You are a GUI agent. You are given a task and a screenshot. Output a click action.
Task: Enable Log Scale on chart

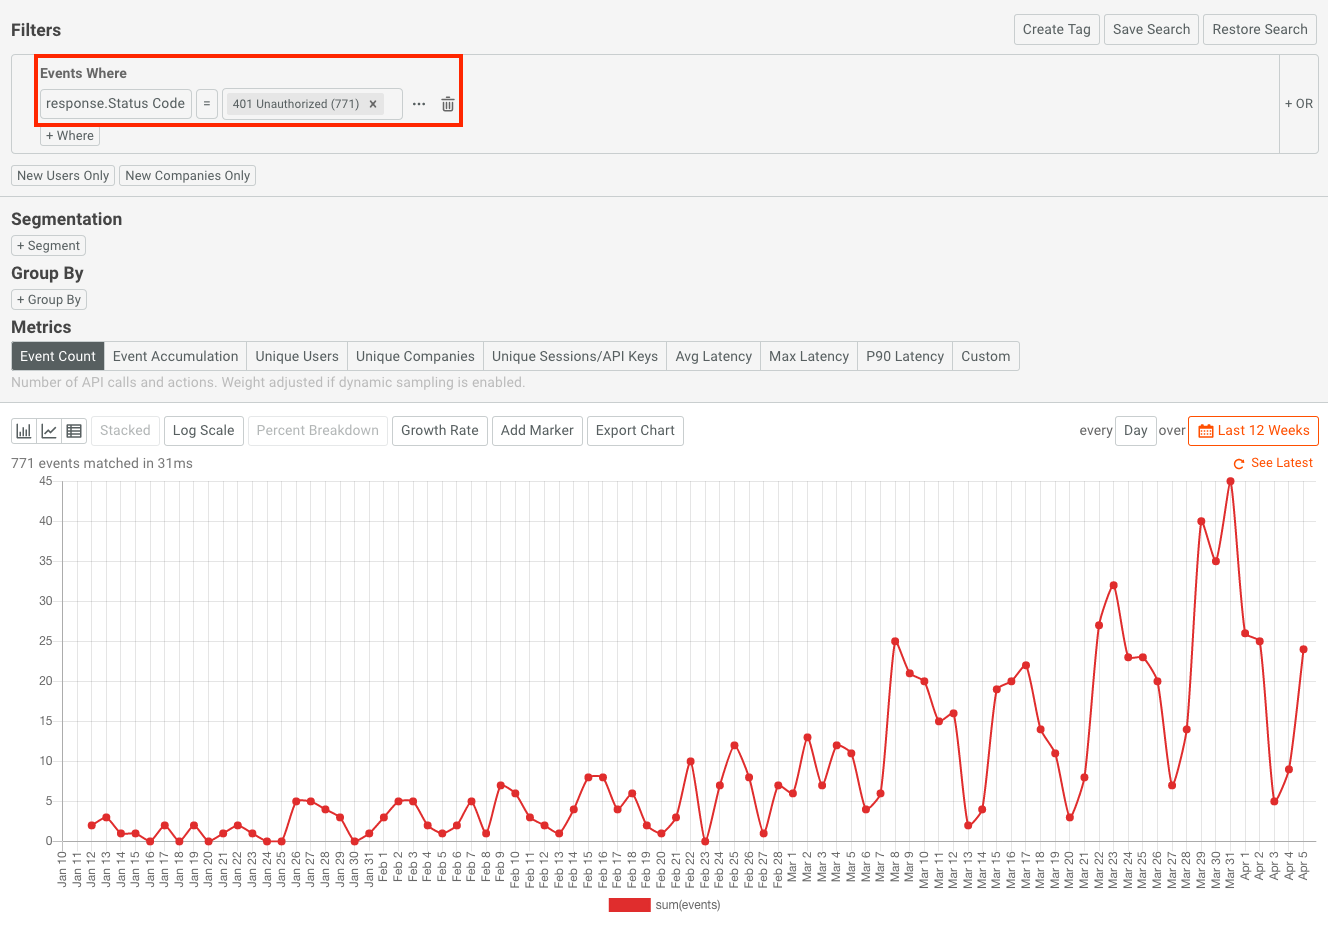(203, 431)
